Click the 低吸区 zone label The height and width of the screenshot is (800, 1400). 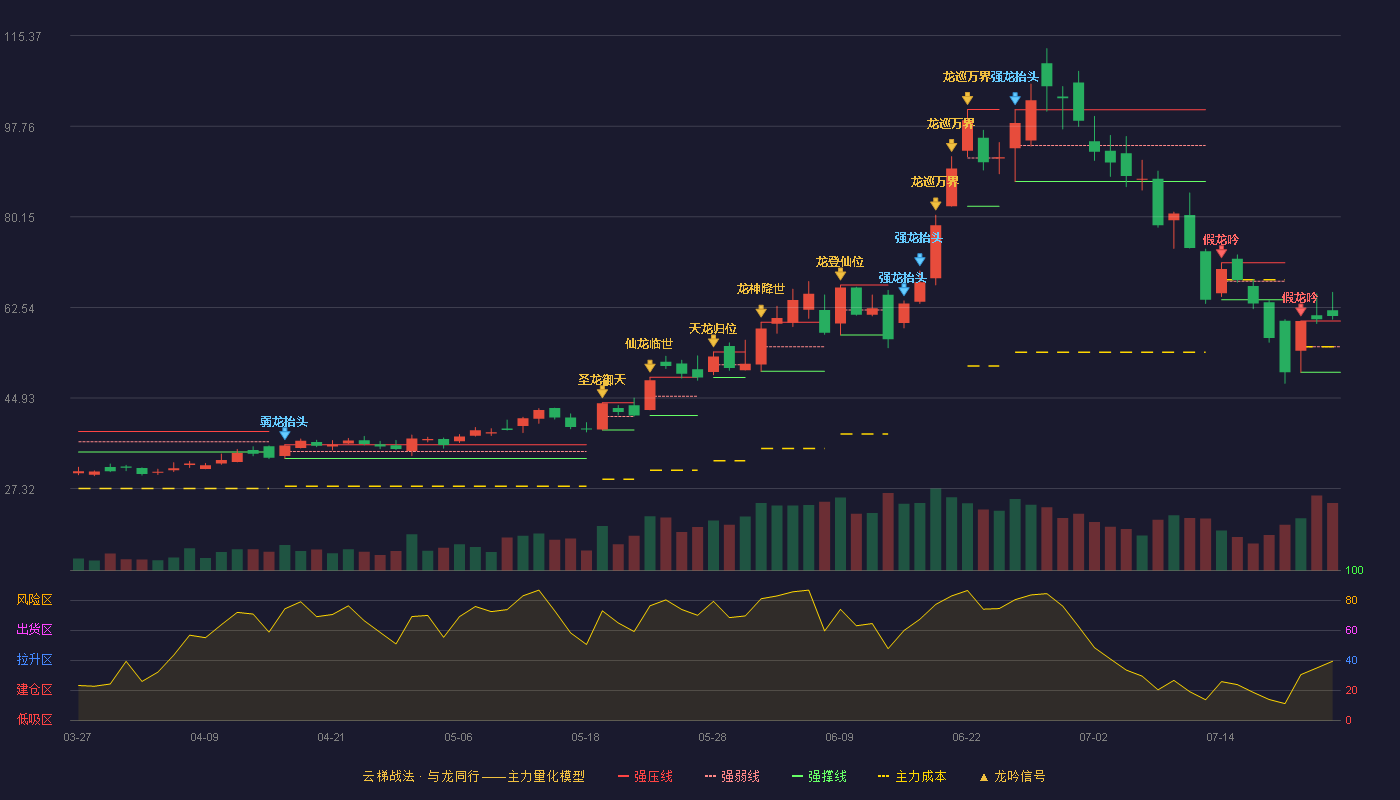(x=34, y=719)
